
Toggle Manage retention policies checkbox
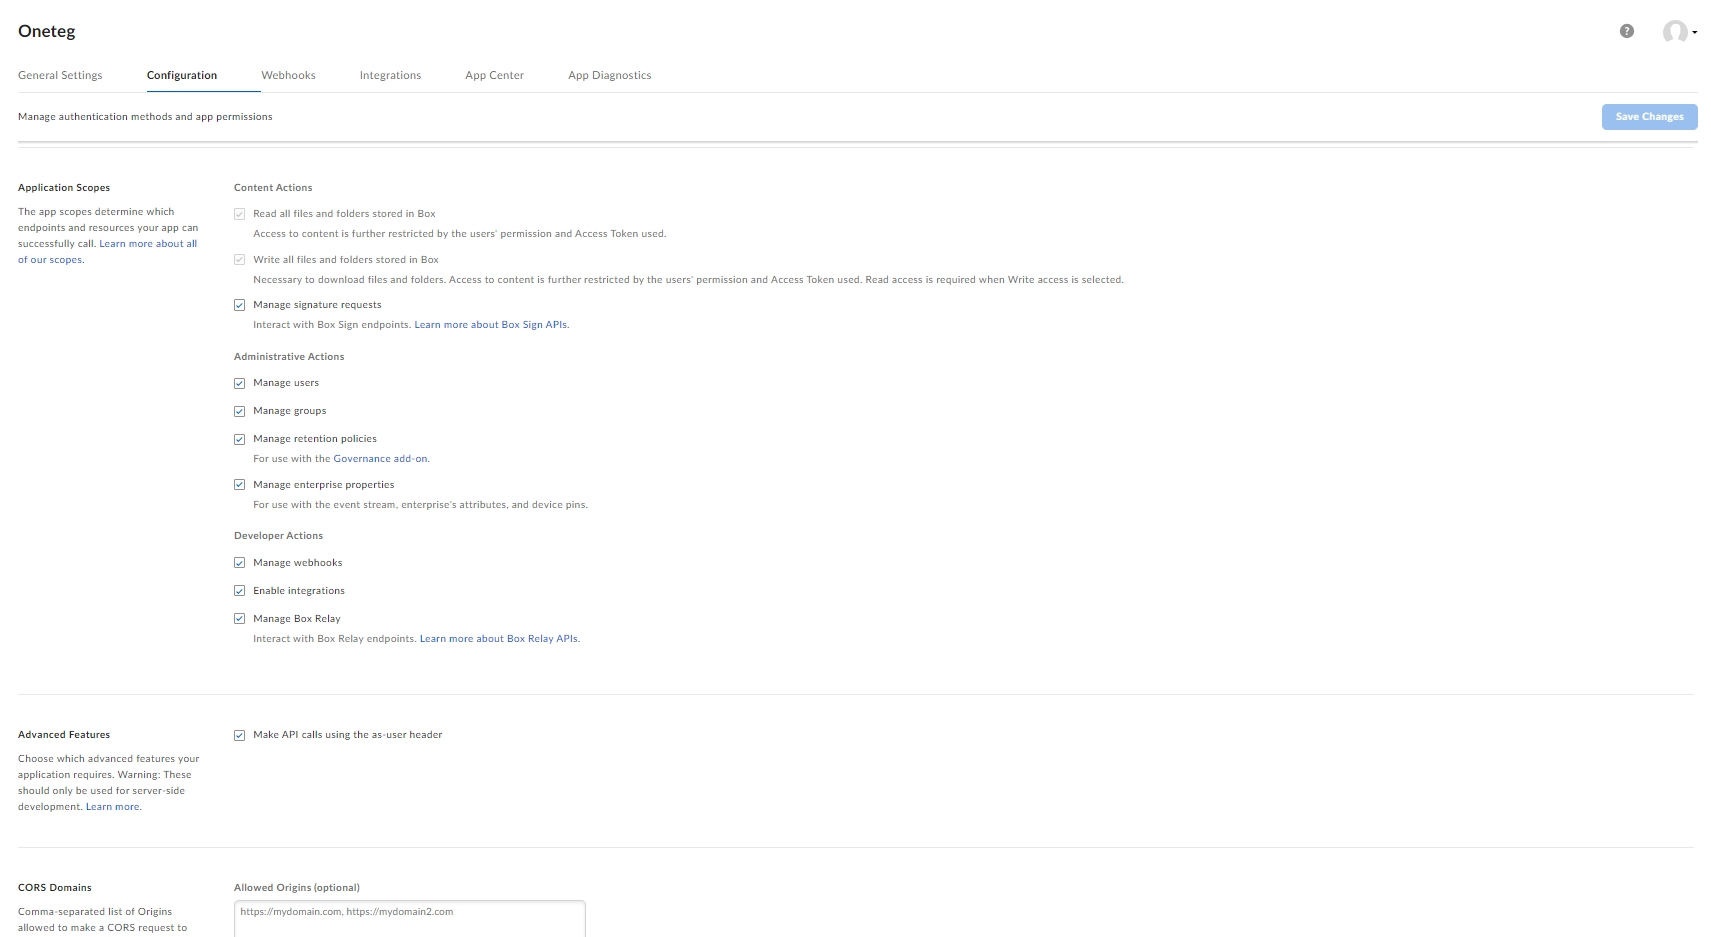click(240, 439)
